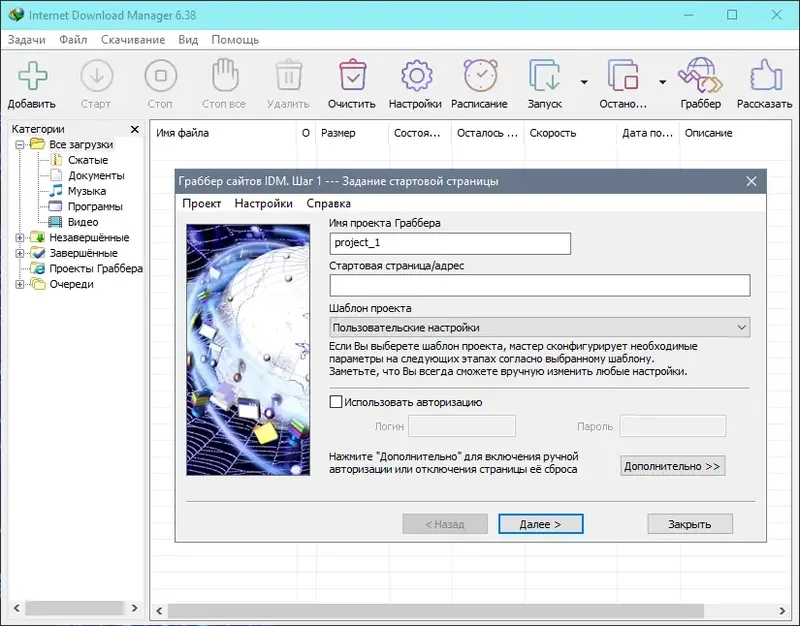Viewport: 800px width, 626px height.
Task: Open IDM Settings (Настройки)
Action: [416, 80]
